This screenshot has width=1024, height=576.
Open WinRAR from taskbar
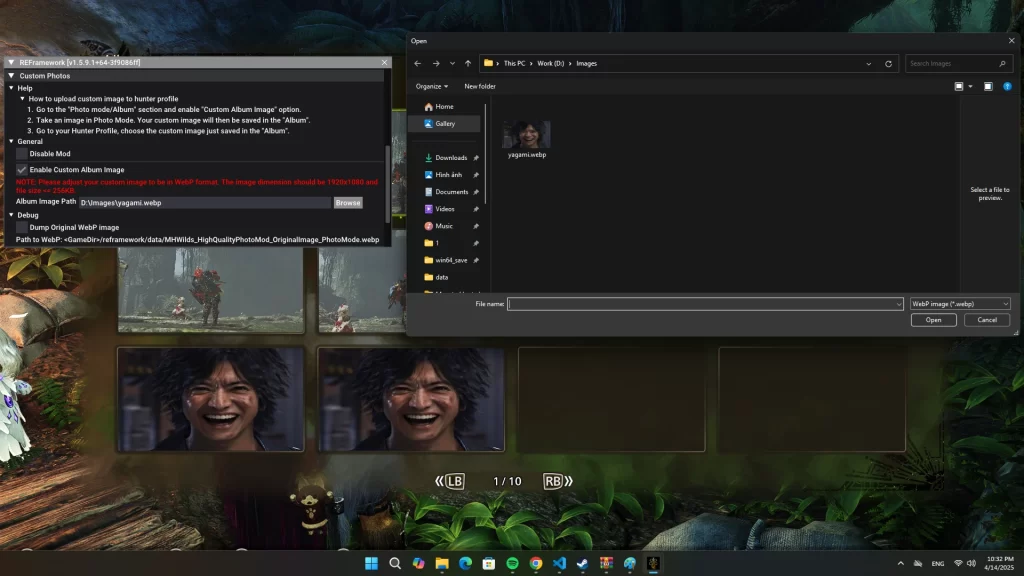point(607,564)
